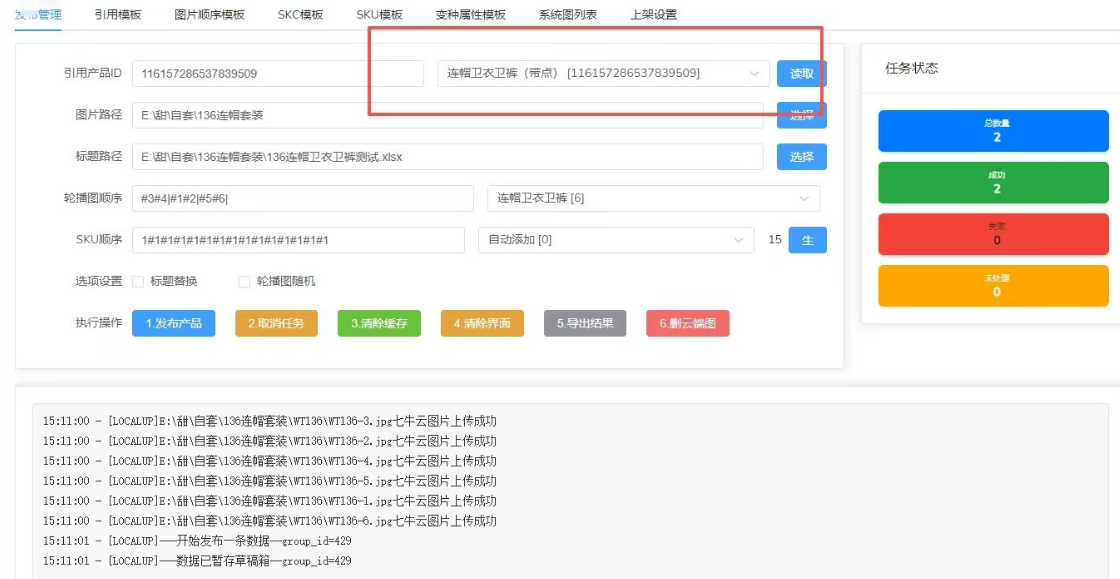Click the 引用产品ID input field
The width and height of the screenshot is (1120, 579).
point(278,74)
